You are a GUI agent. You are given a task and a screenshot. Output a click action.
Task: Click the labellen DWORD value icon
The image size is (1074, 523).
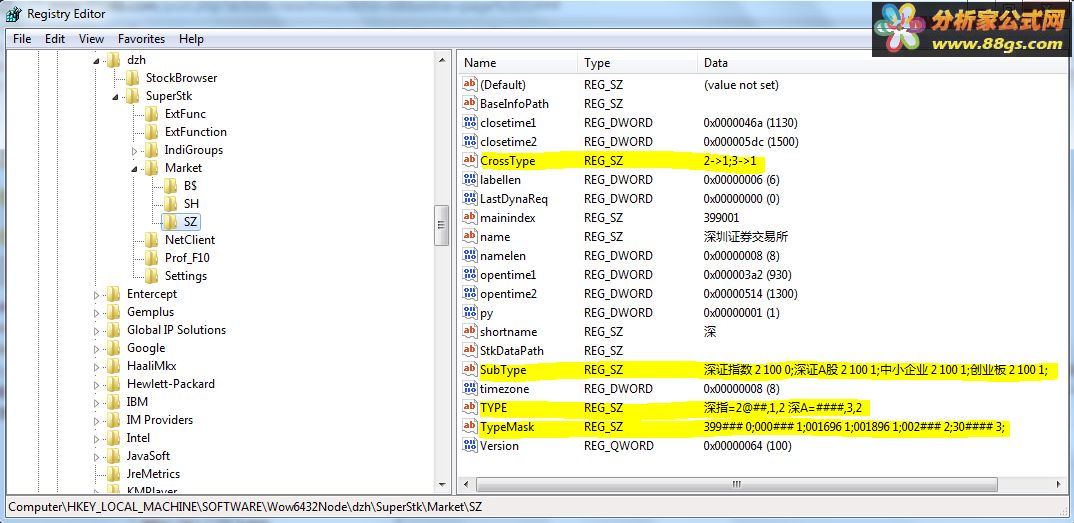click(x=470, y=180)
